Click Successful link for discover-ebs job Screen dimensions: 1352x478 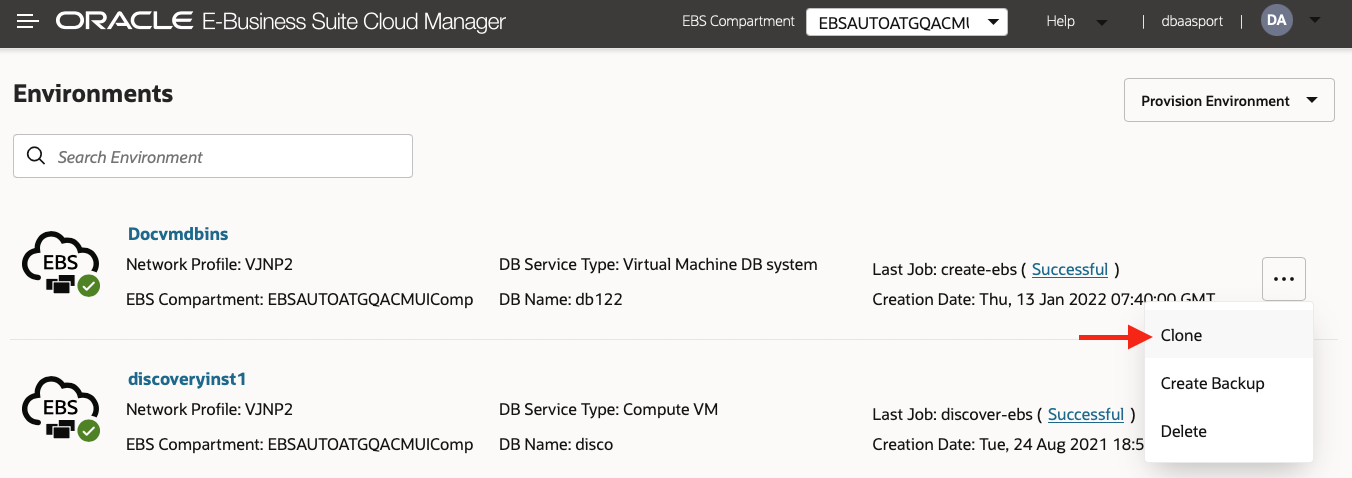1085,414
